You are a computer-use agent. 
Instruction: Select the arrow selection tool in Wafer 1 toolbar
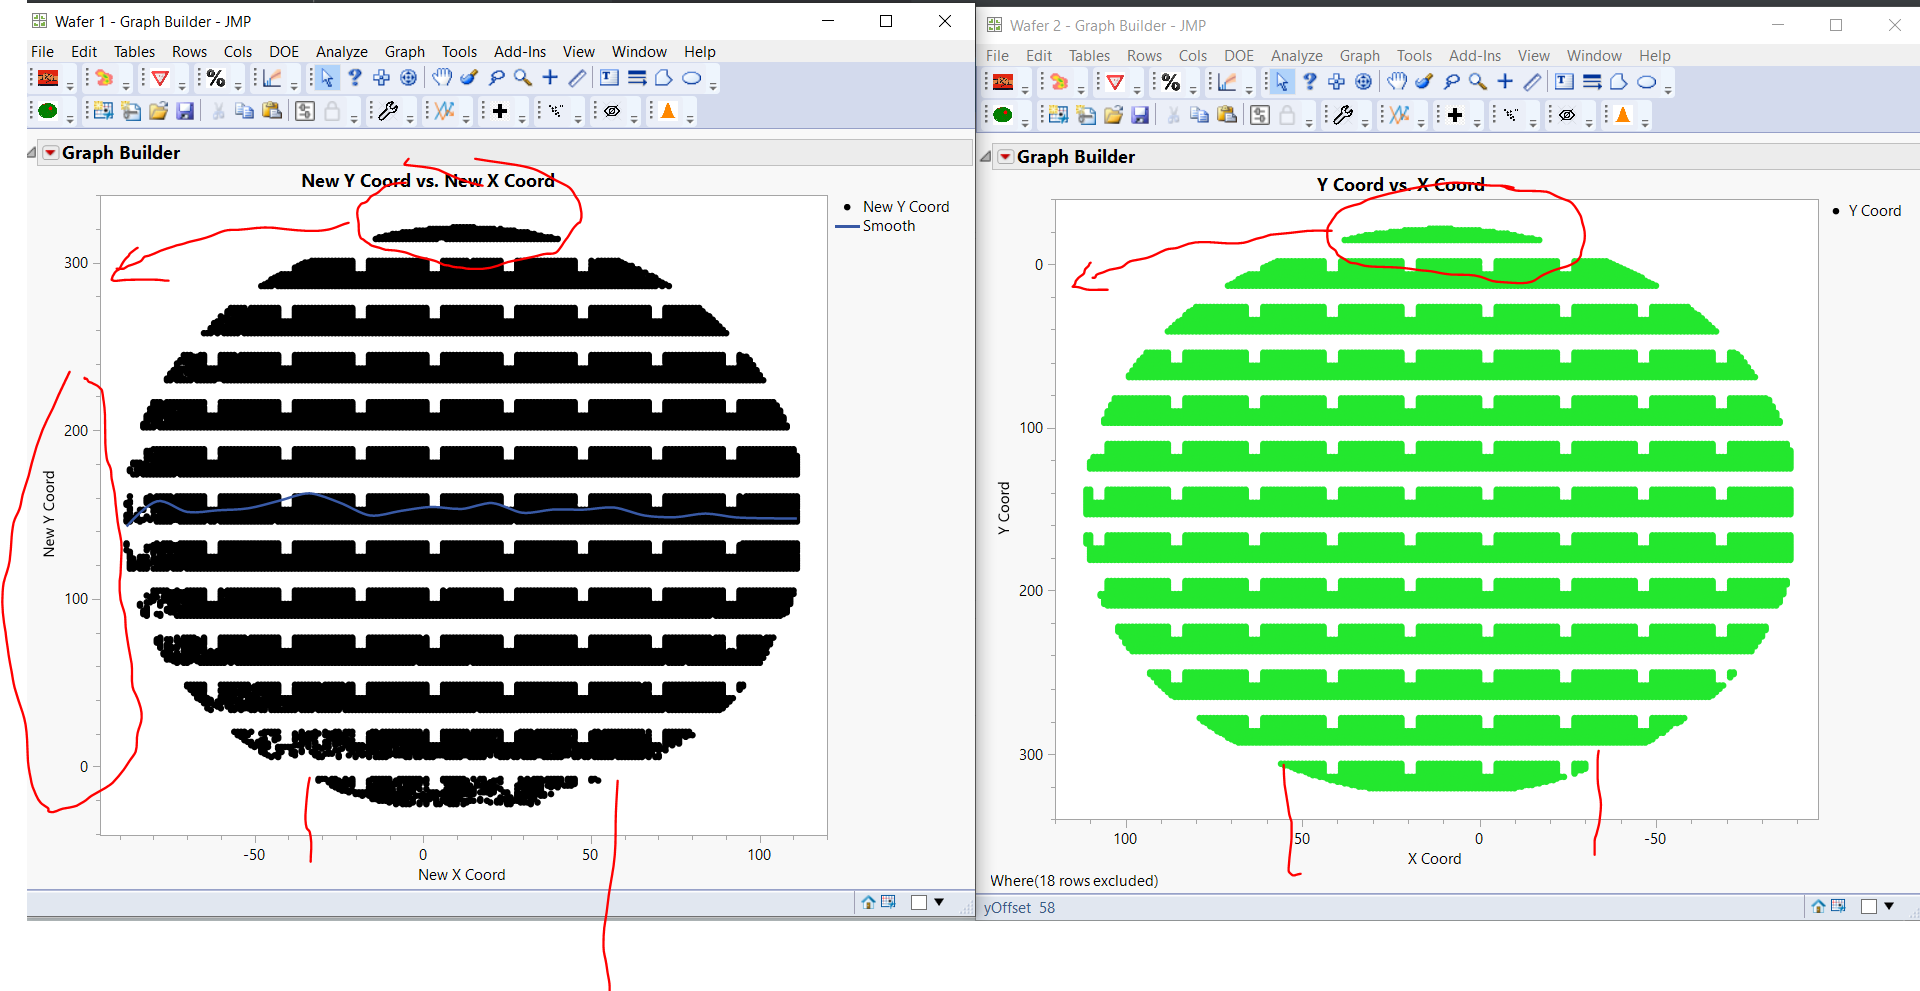coord(327,78)
